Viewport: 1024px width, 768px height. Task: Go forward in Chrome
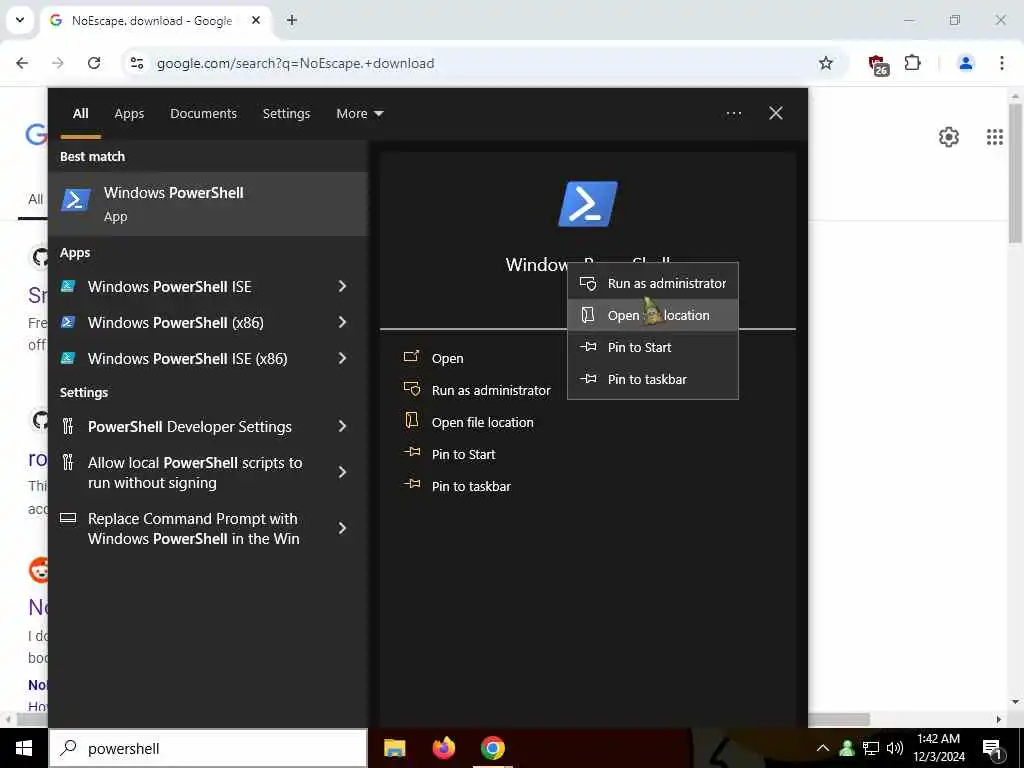point(58,63)
